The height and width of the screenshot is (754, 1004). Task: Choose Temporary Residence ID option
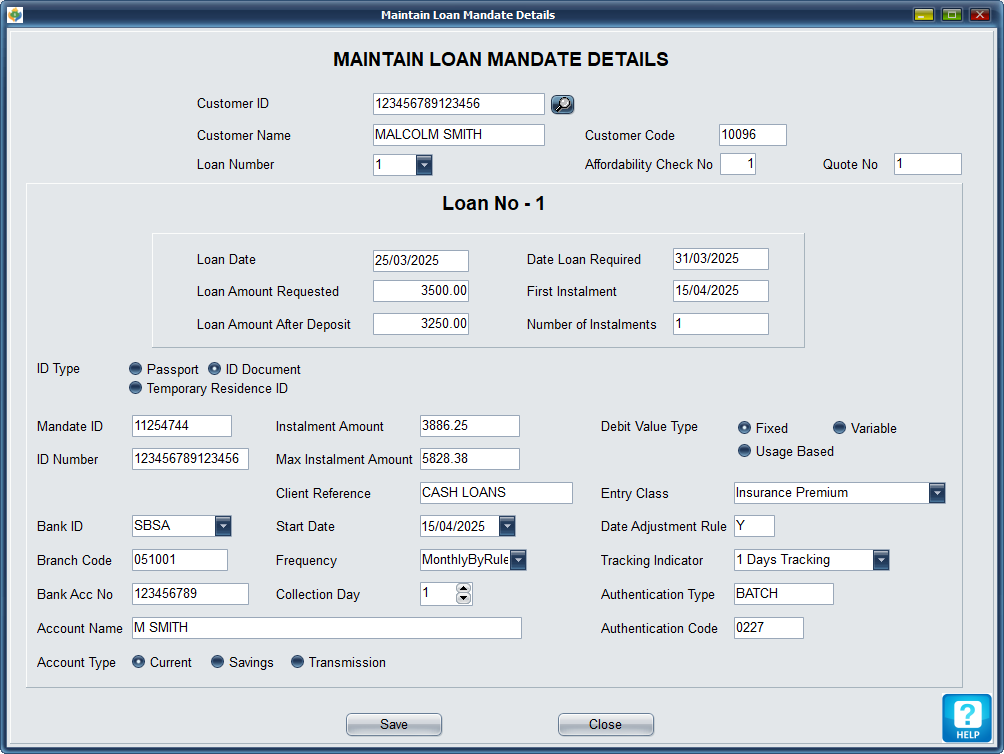point(135,388)
